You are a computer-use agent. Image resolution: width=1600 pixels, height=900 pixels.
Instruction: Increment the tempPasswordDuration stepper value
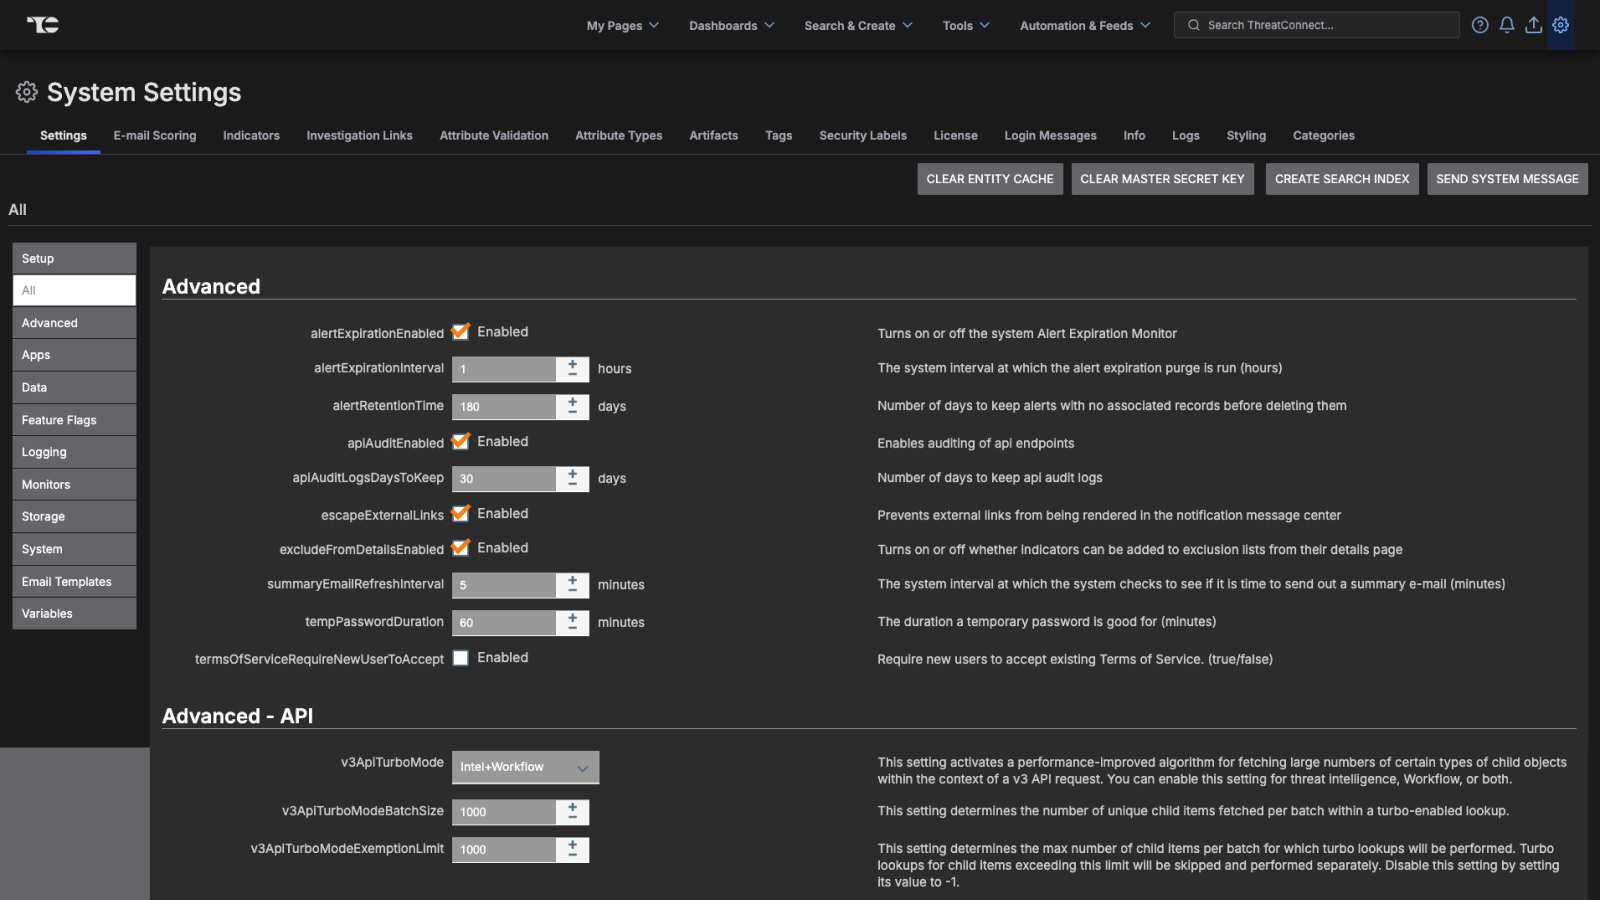click(x=572, y=616)
